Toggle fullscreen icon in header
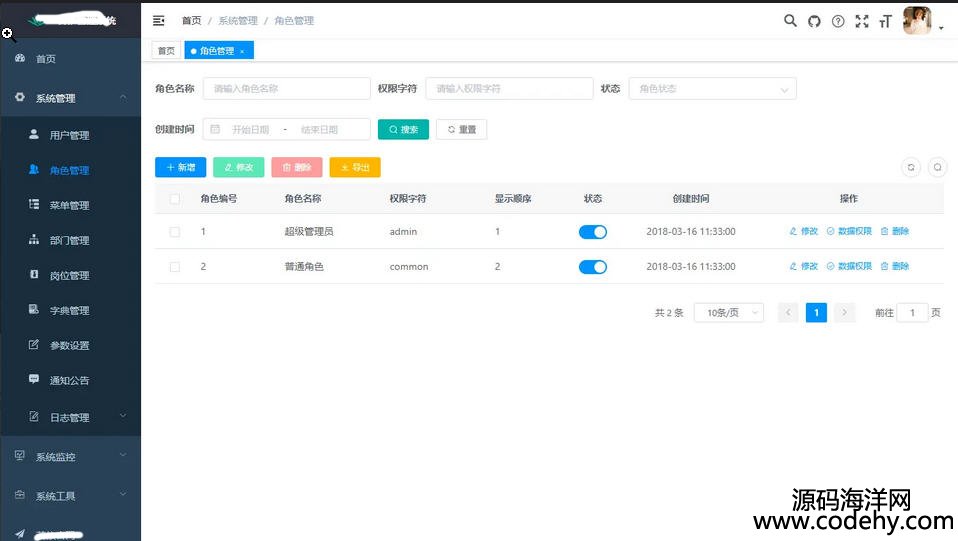Image resolution: width=958 pixels, height=541 pixels. pyautogui.click(x=861, y=21)
